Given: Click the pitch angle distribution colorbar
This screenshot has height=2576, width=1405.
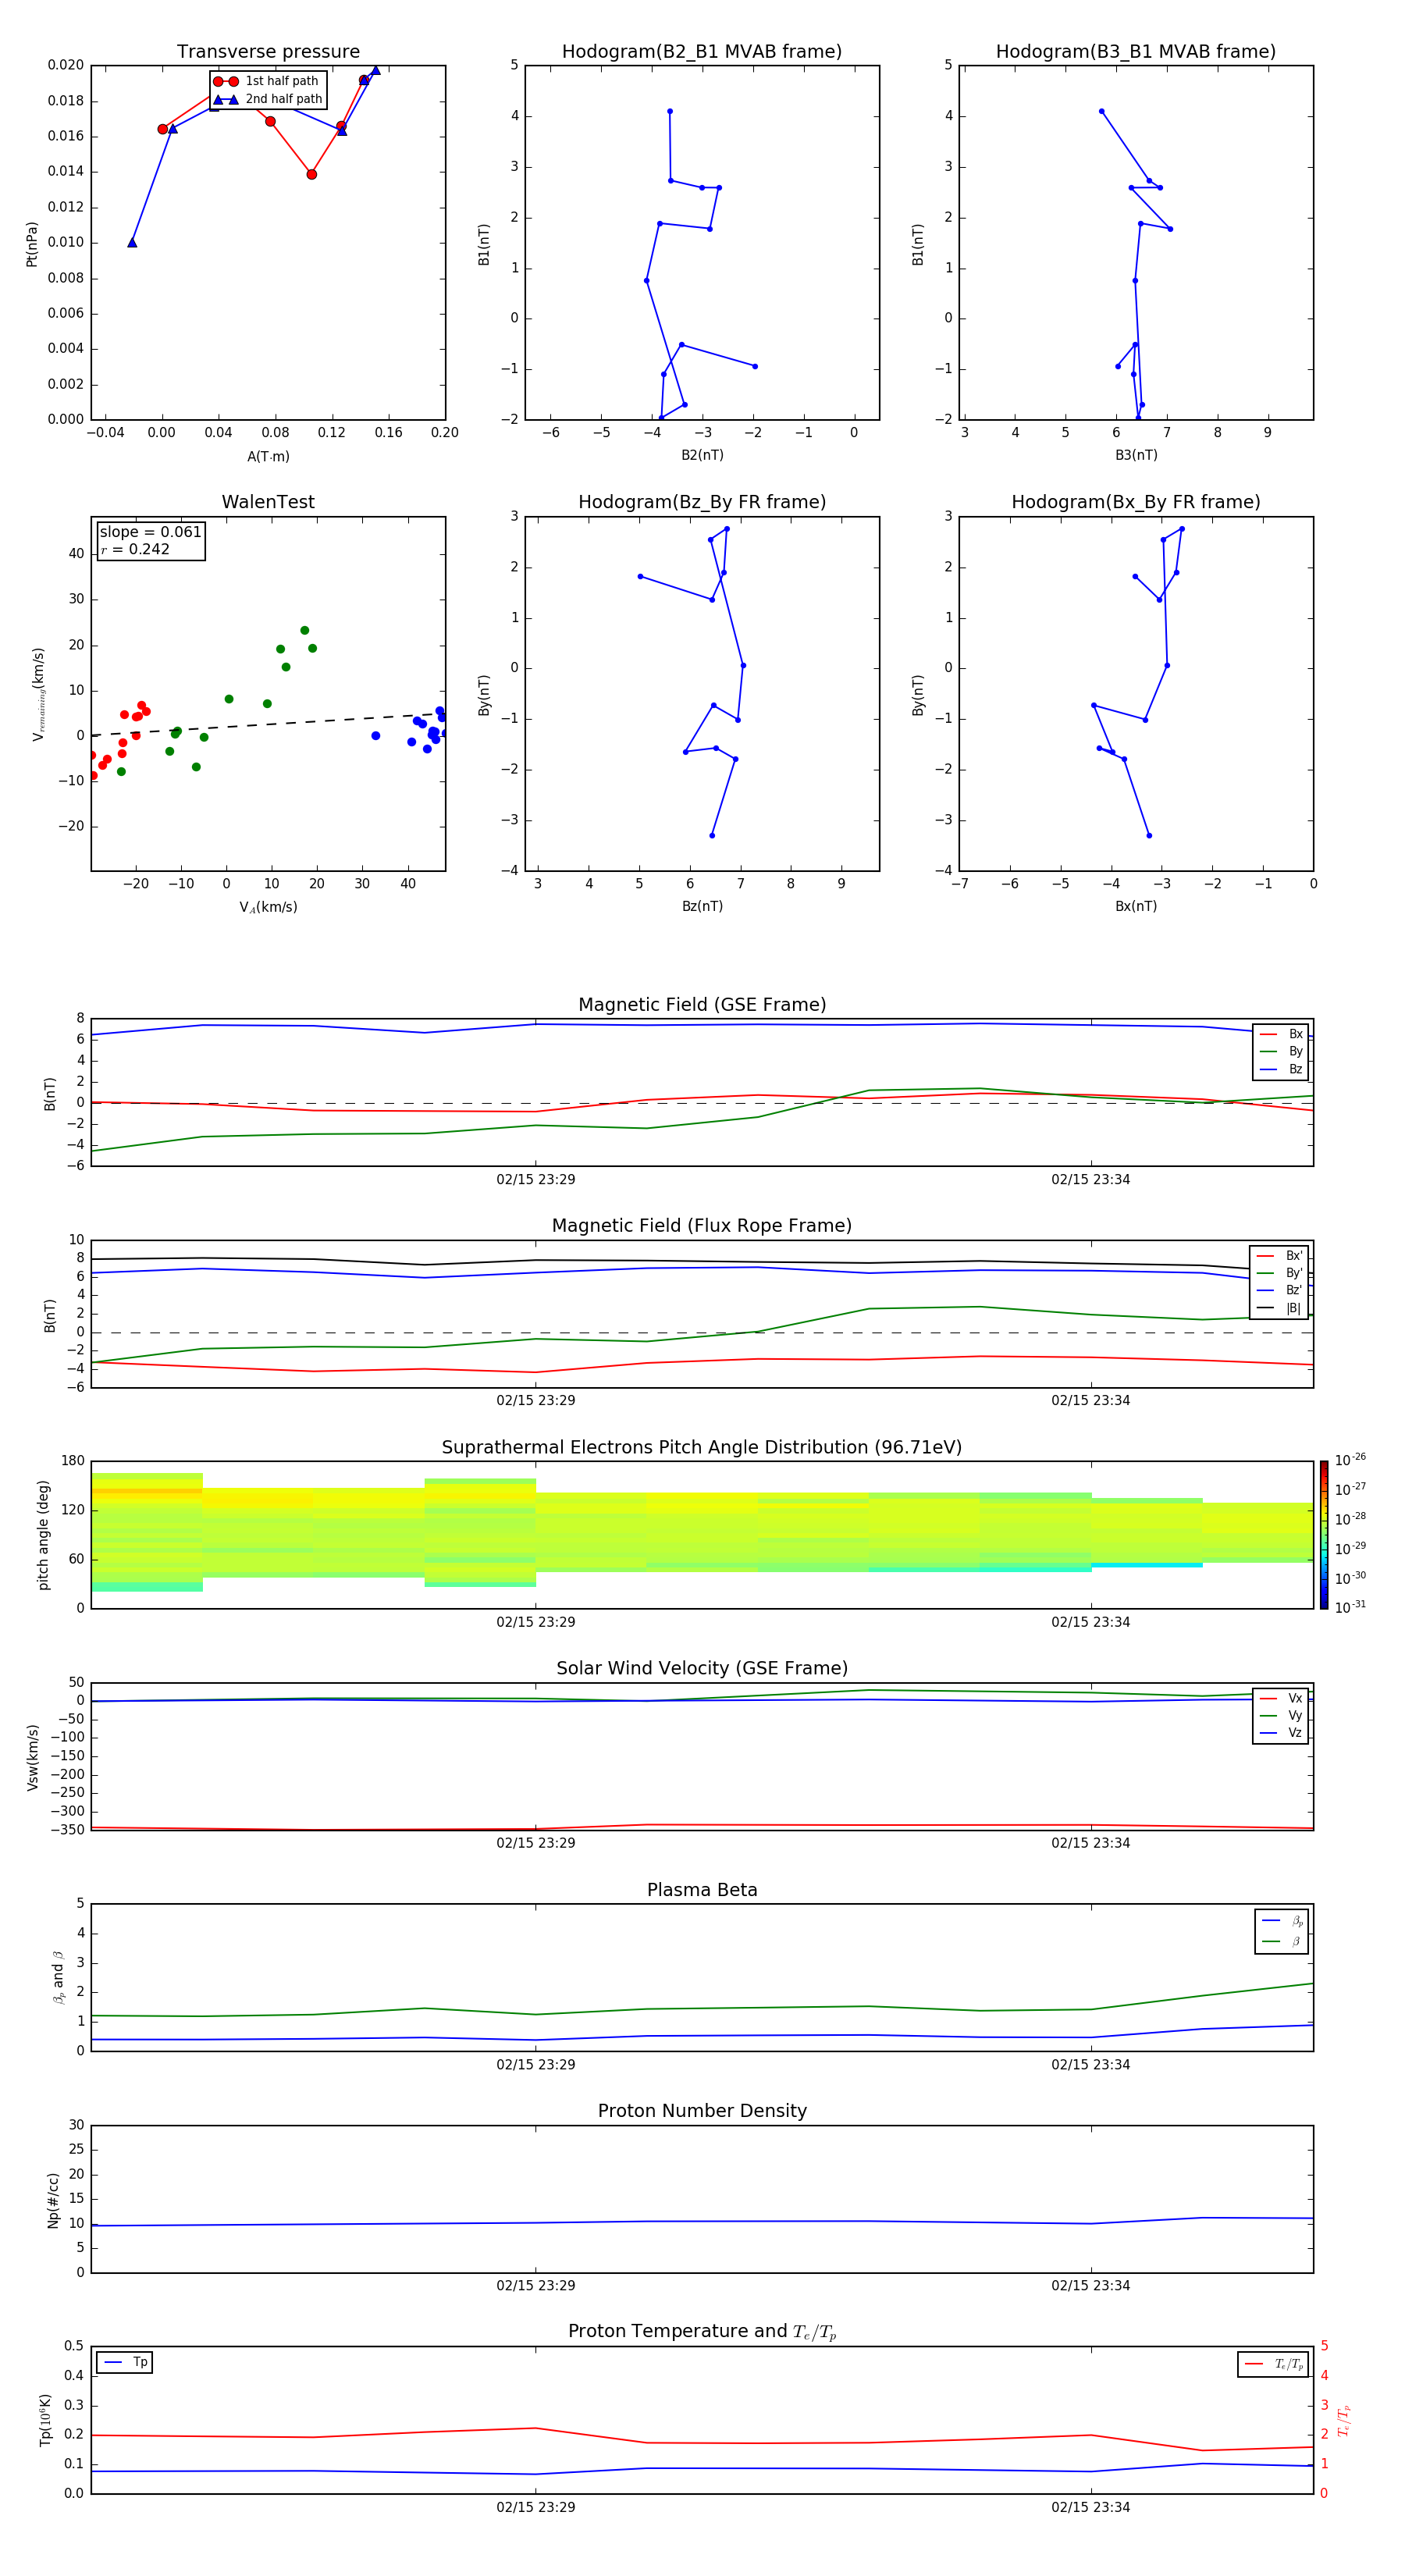Looking at the screenshot, I should point(1324,1535).
